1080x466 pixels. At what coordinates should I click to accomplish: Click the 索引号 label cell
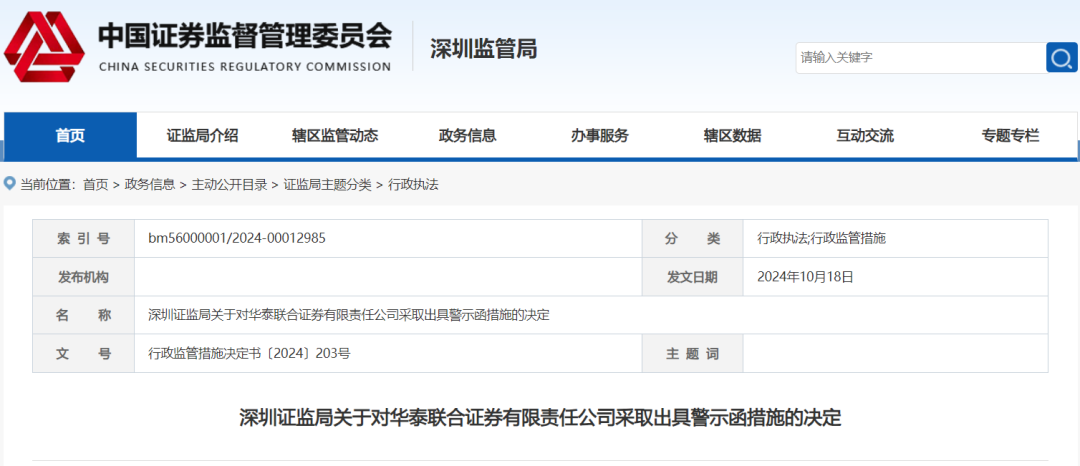(83, 239)
